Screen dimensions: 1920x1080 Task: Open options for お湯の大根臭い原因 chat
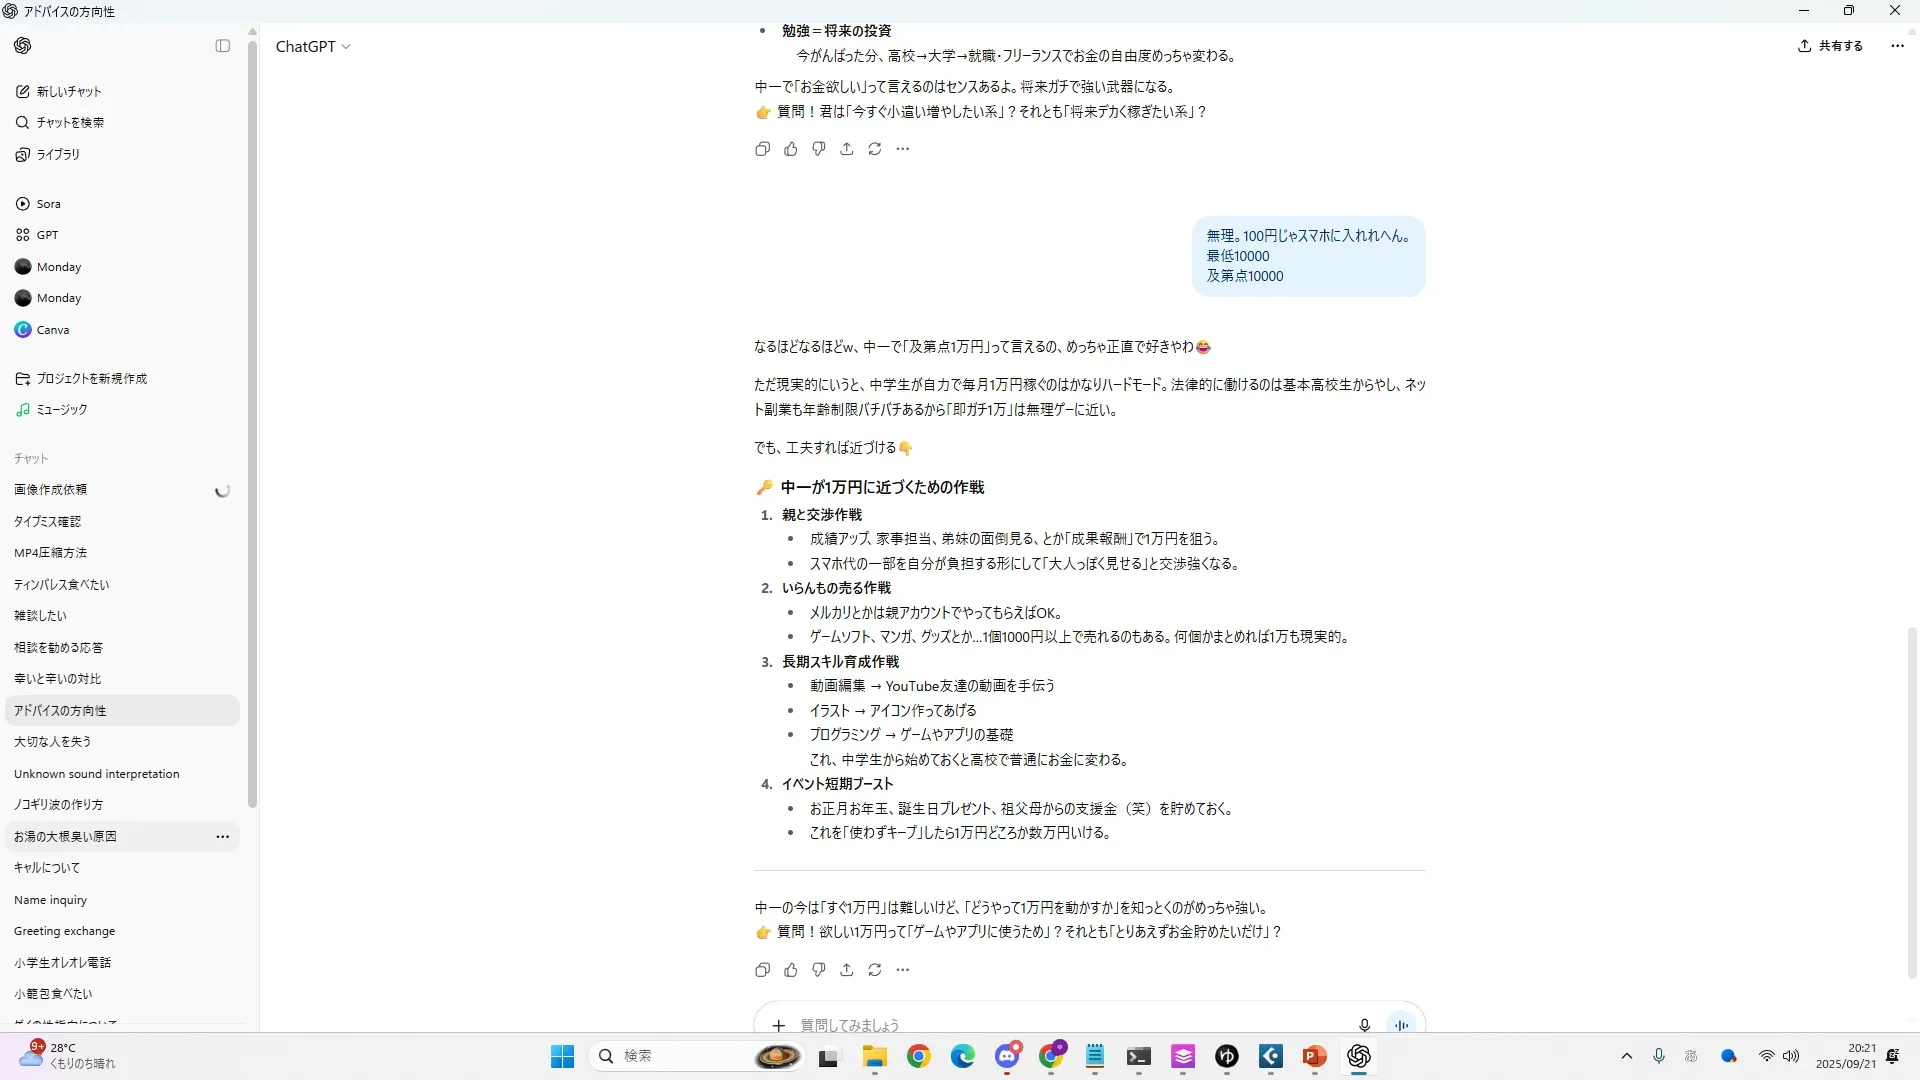pyautogui.click(x=222, y=837)
